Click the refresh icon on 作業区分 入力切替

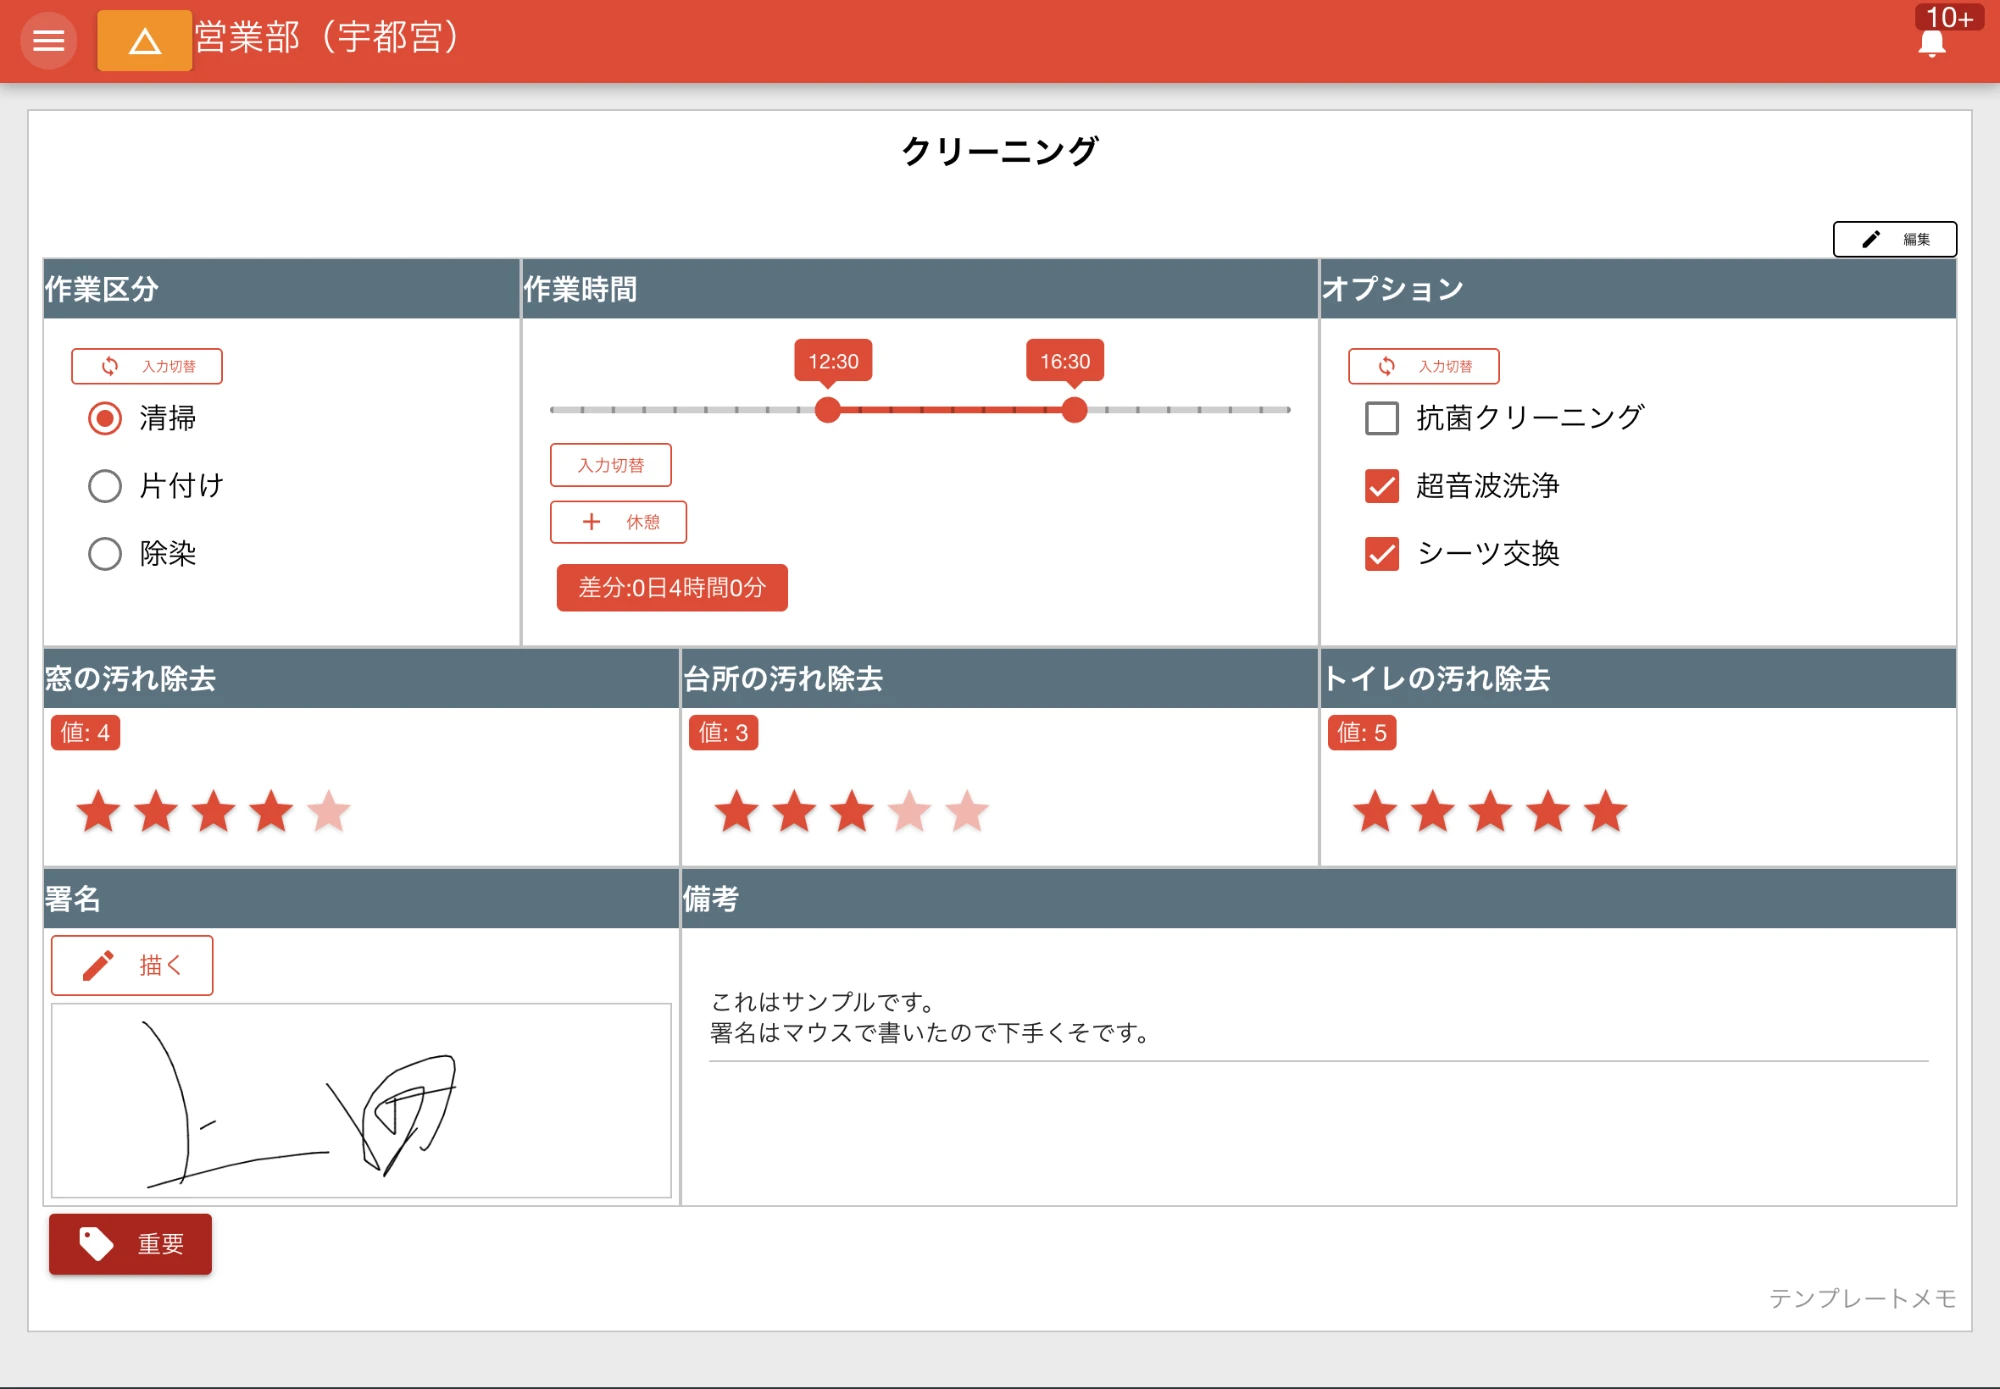click(x=109, y=366)
